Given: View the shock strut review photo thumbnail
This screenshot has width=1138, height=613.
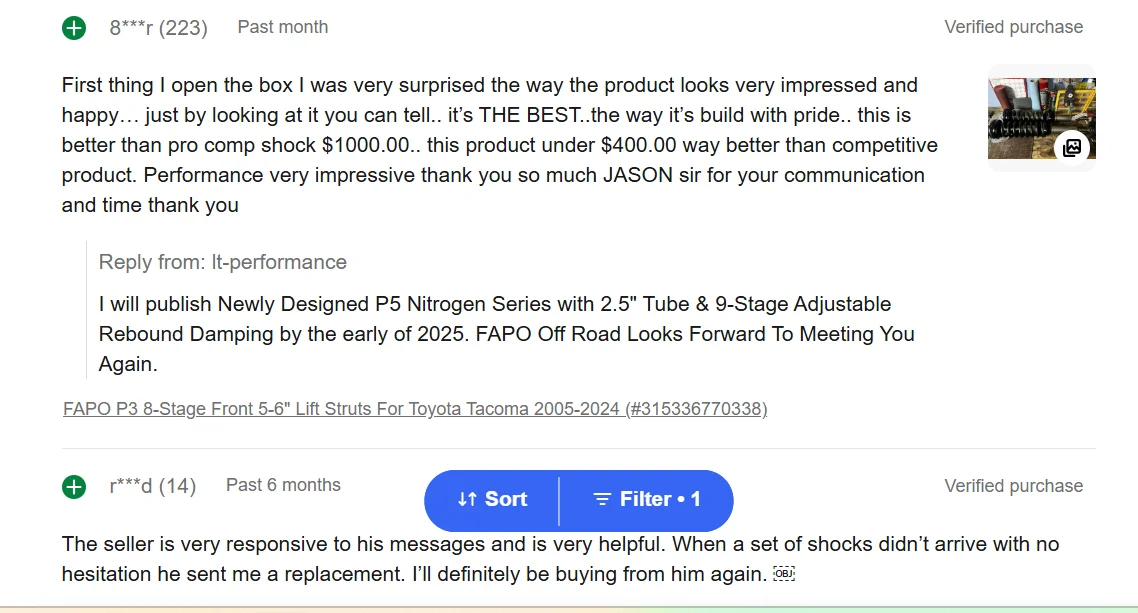Looking at the screenshot, I should 1030,110.
